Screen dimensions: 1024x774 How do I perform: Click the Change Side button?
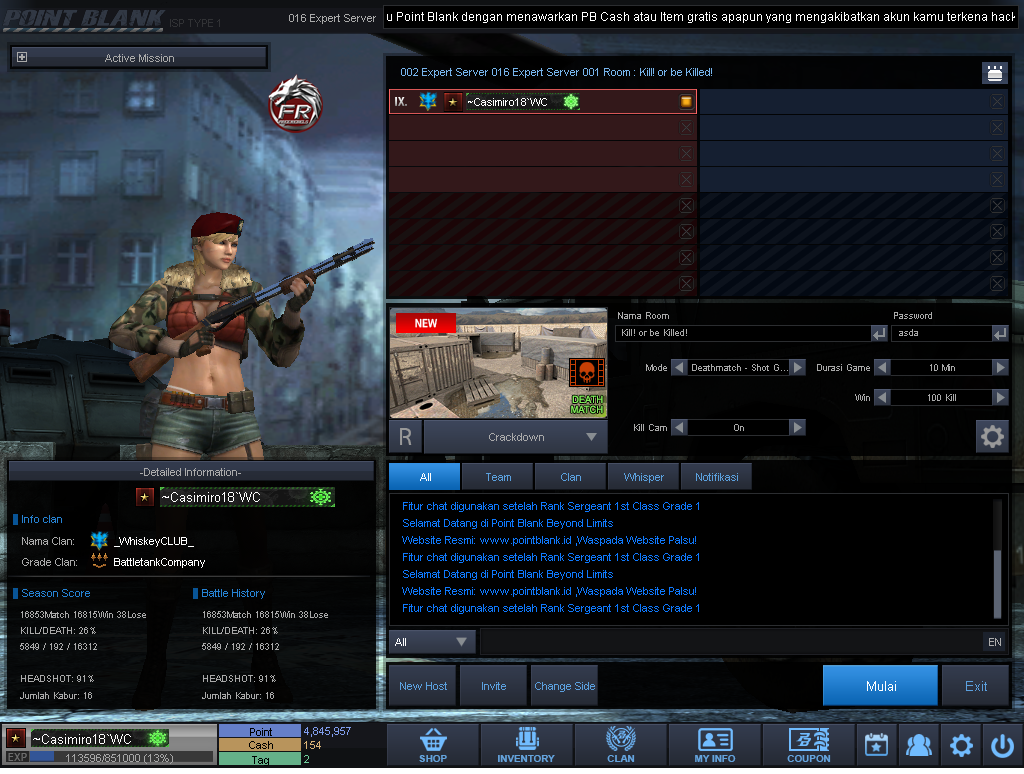pos(565,686)
